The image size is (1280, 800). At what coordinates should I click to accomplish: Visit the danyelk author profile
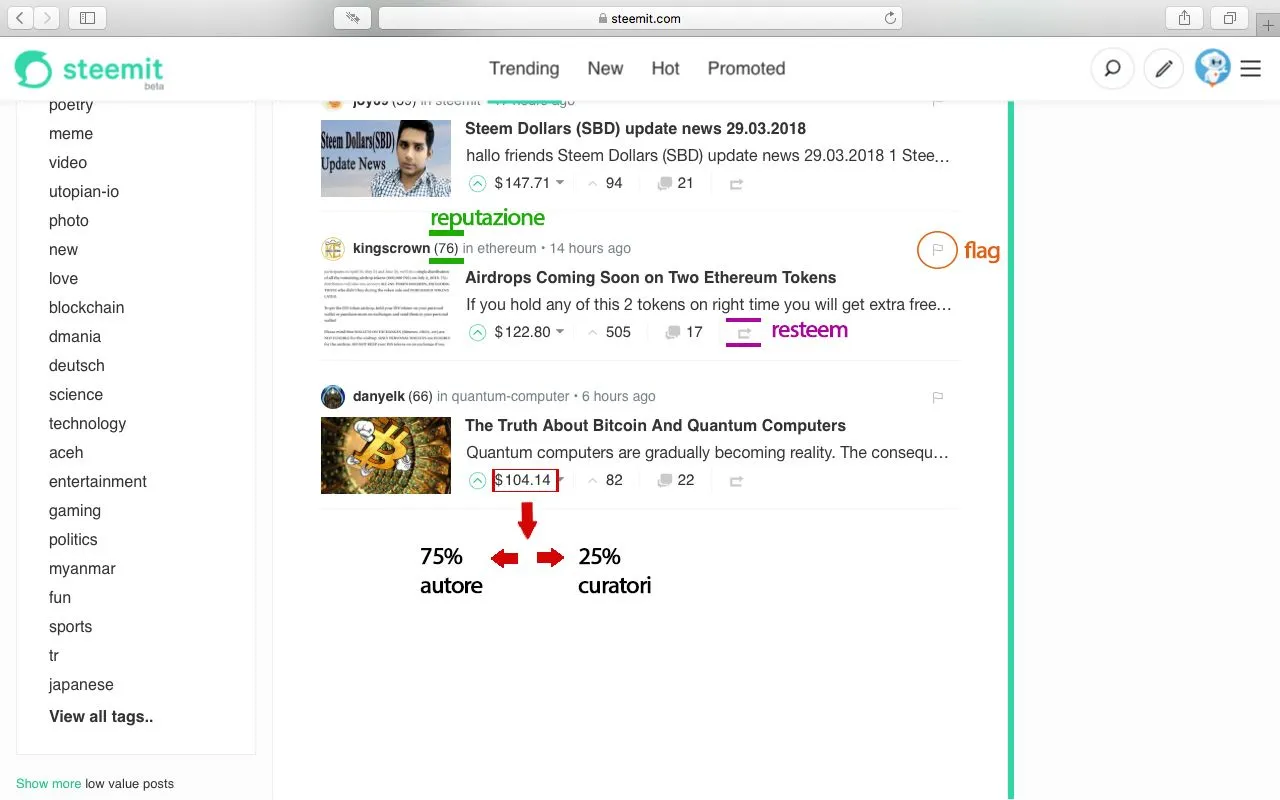pos(378,396)
